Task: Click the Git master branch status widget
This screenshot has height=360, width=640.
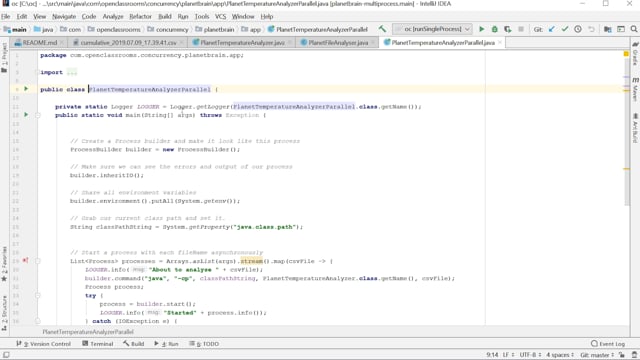Action: (597, 355)
